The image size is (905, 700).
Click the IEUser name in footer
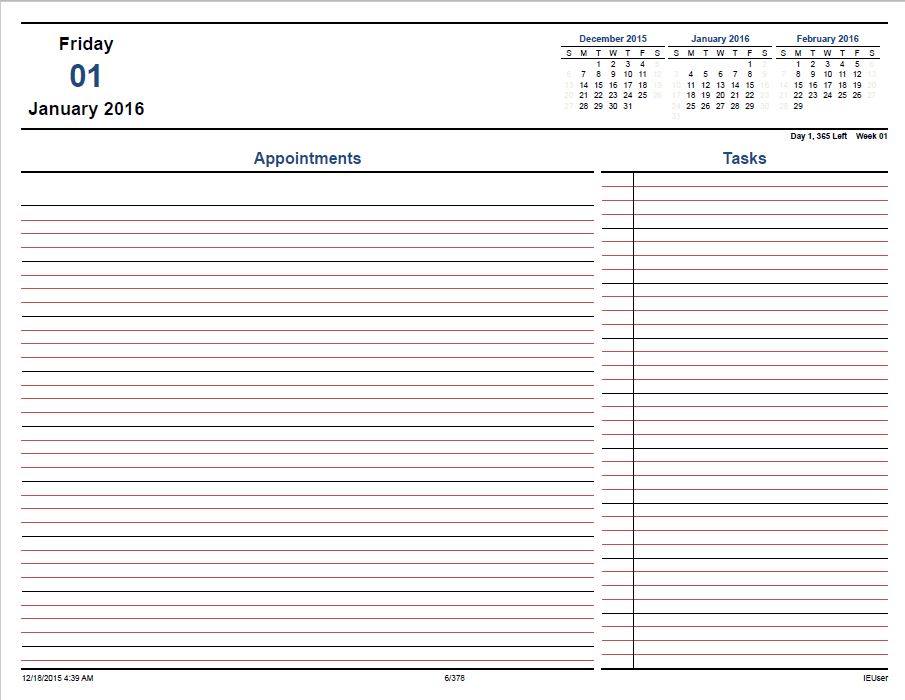pos(875,678)
